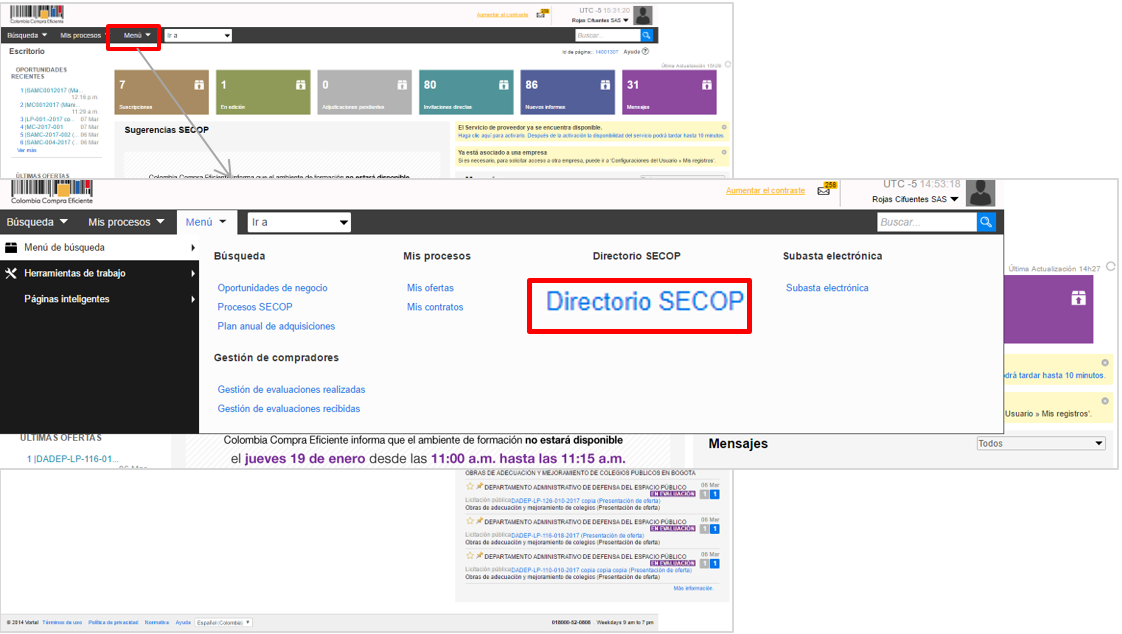Click the blue search magnifier in enlarged view
Screen dimensions: 1122x634
(x=986, y=222)
